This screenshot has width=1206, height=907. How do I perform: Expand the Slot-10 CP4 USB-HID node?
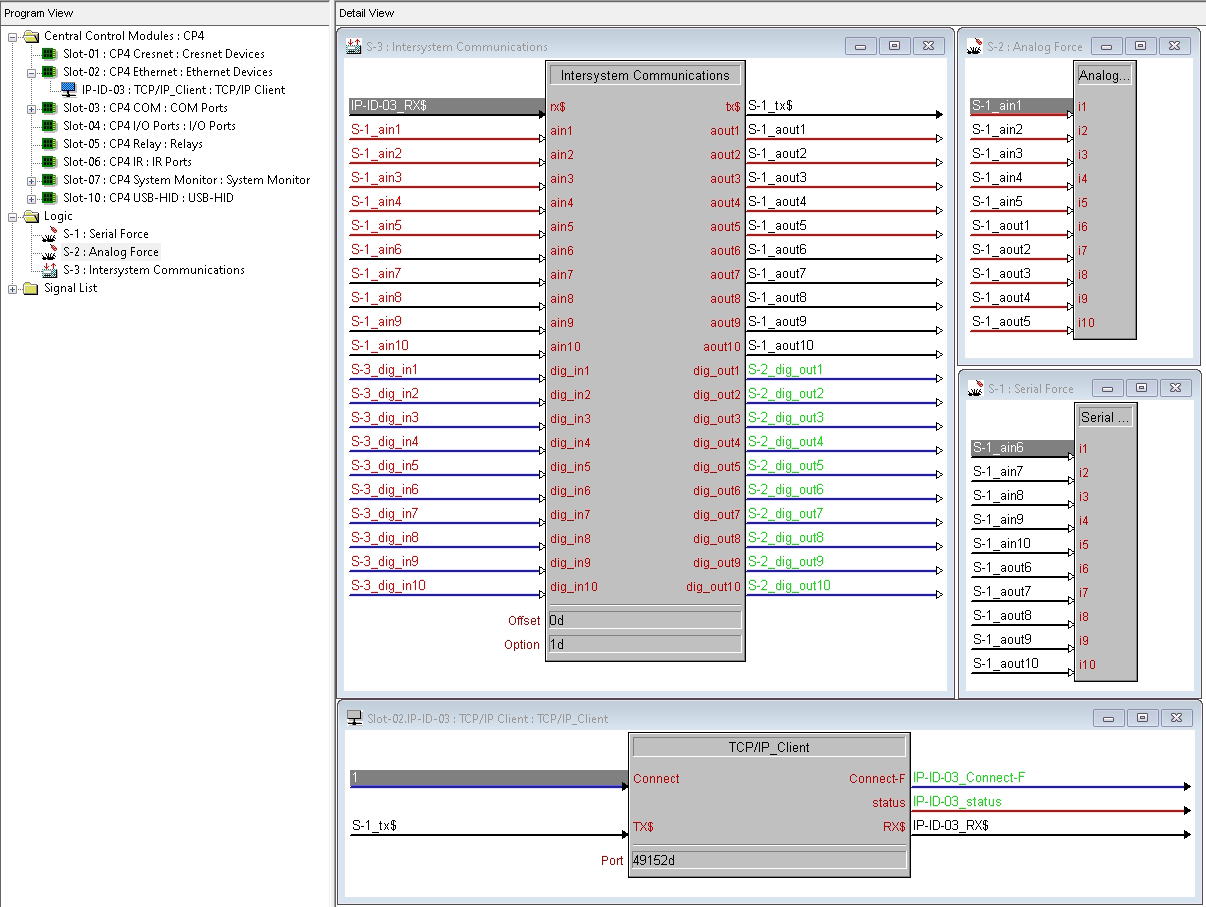pos(32,198)
